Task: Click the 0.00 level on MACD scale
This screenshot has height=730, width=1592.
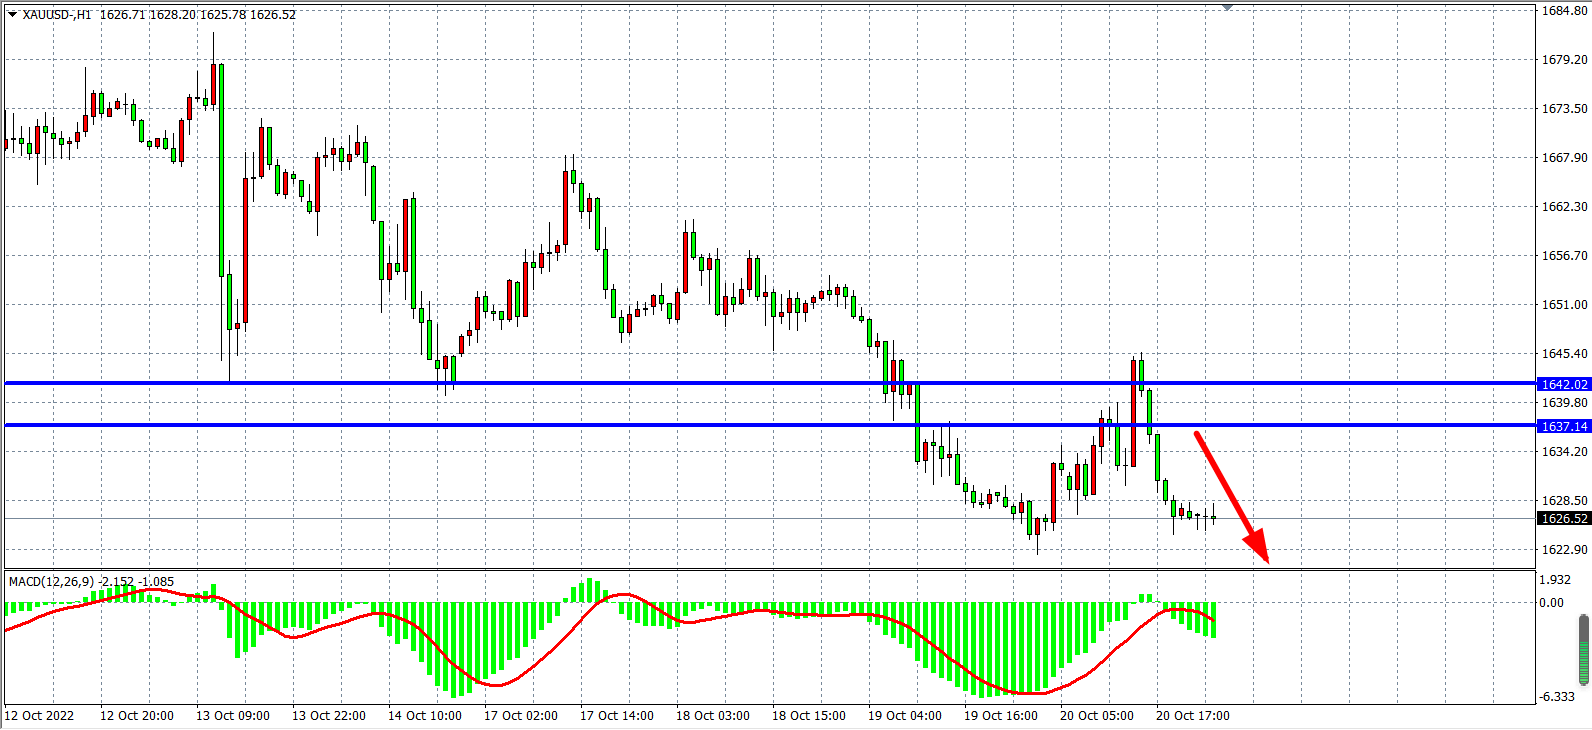Action: coord(1552,602)
